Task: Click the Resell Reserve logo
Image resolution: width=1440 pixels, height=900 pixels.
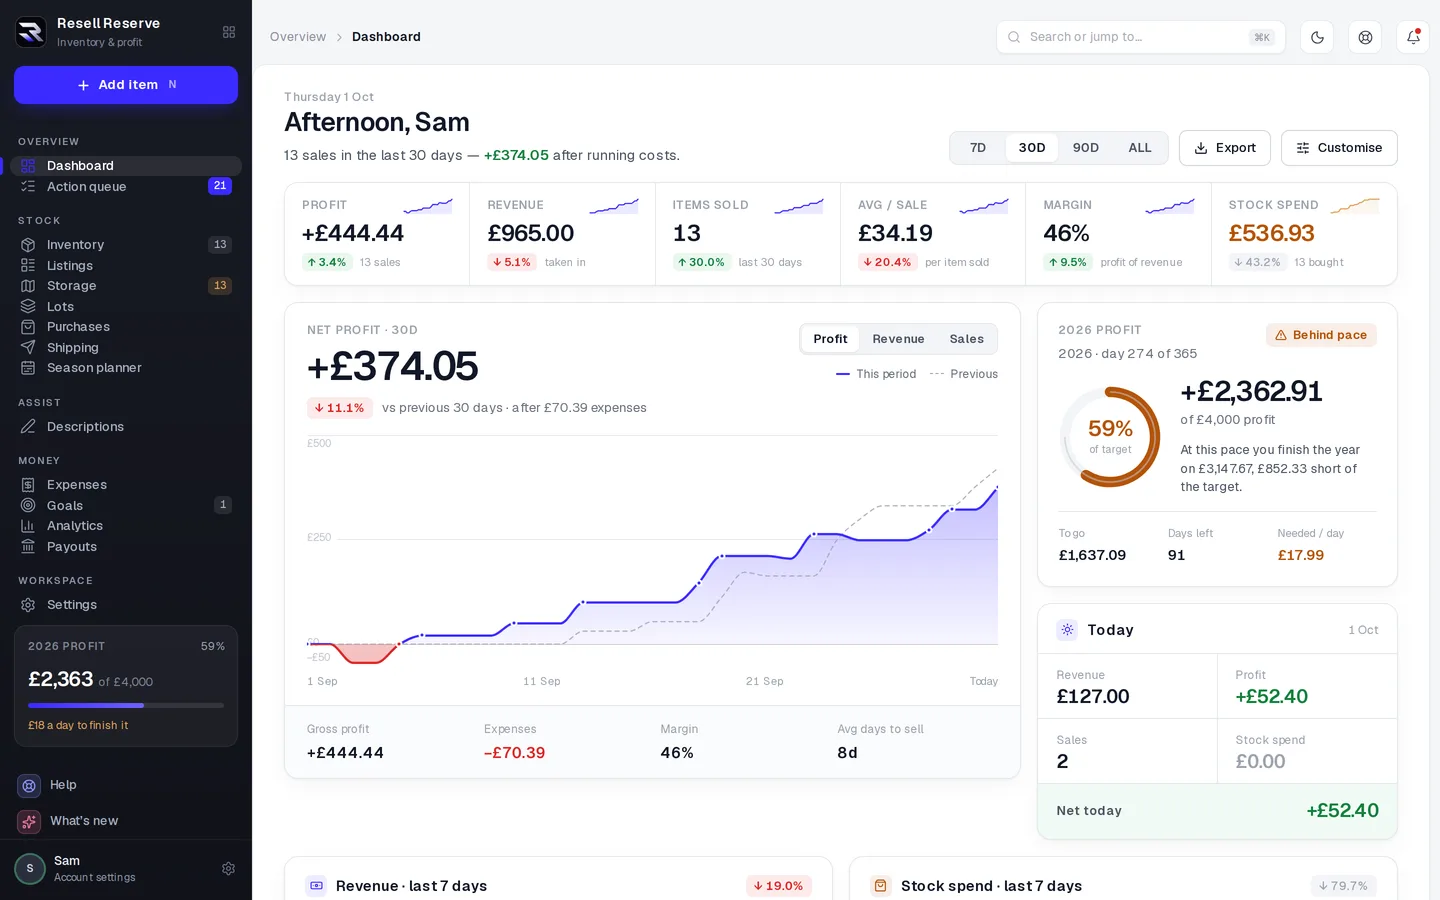Action: pyautogui.click(x=31, y=32)
